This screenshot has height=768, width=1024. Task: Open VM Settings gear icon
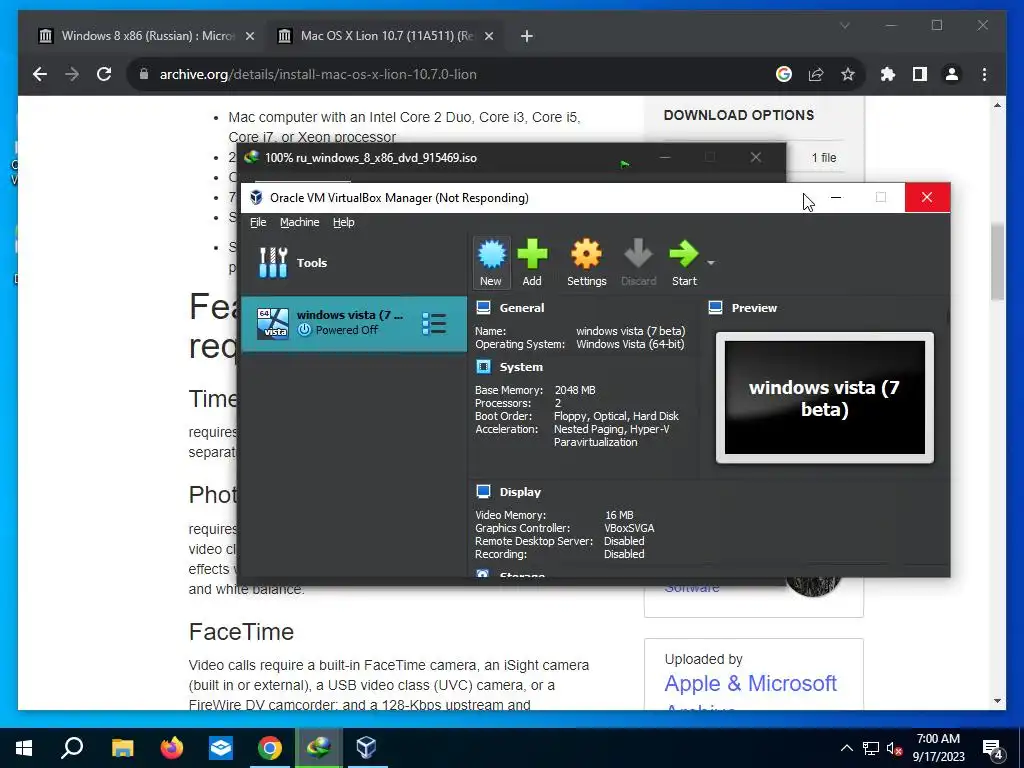586,263
